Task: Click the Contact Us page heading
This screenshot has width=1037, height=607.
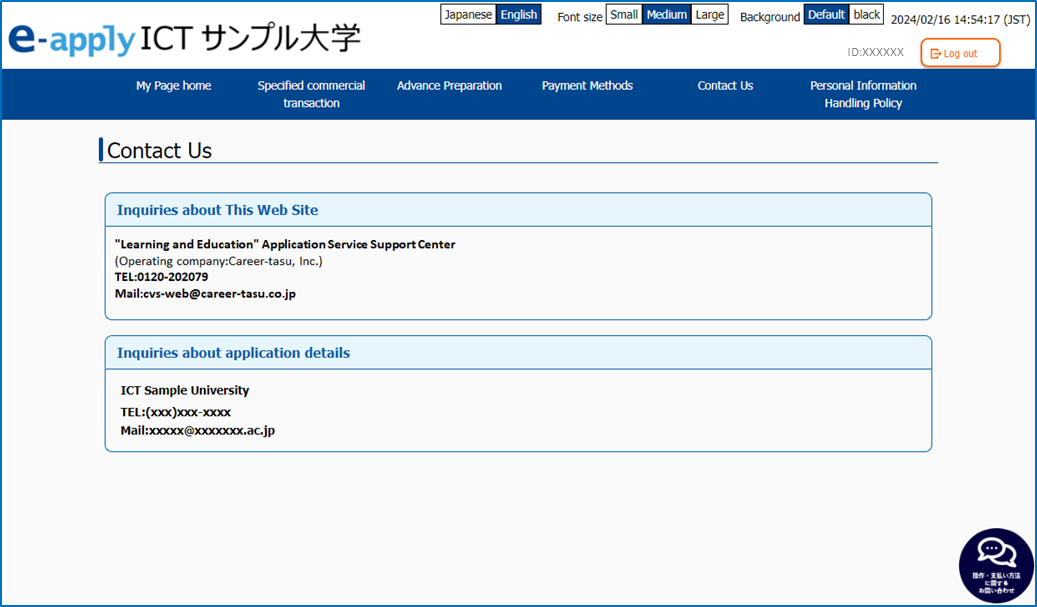Action: click(x=159, y=151)
